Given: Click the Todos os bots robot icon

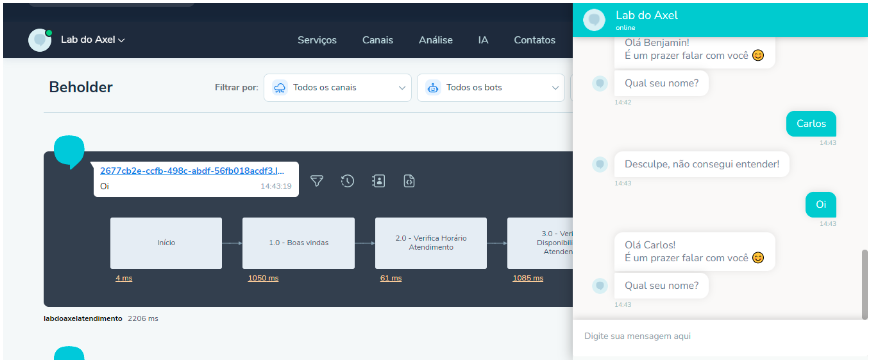Looking at the screenshot, I should [433, 88].
